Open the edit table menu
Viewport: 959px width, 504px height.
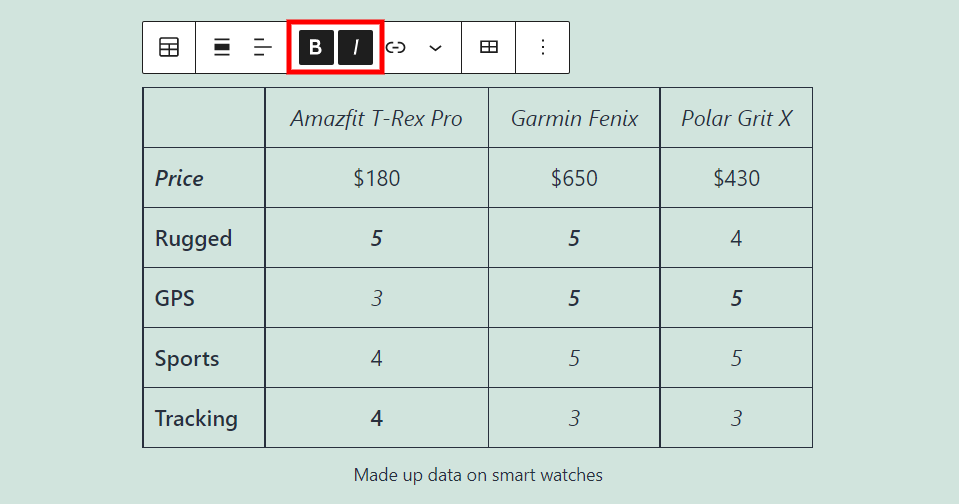pos(489,48)
